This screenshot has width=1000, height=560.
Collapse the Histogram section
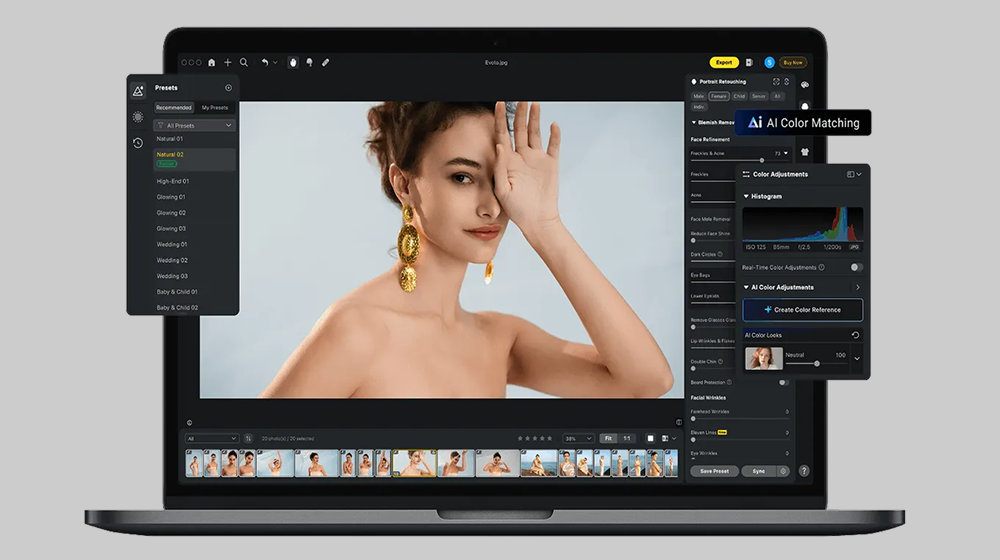pos(746,196)
